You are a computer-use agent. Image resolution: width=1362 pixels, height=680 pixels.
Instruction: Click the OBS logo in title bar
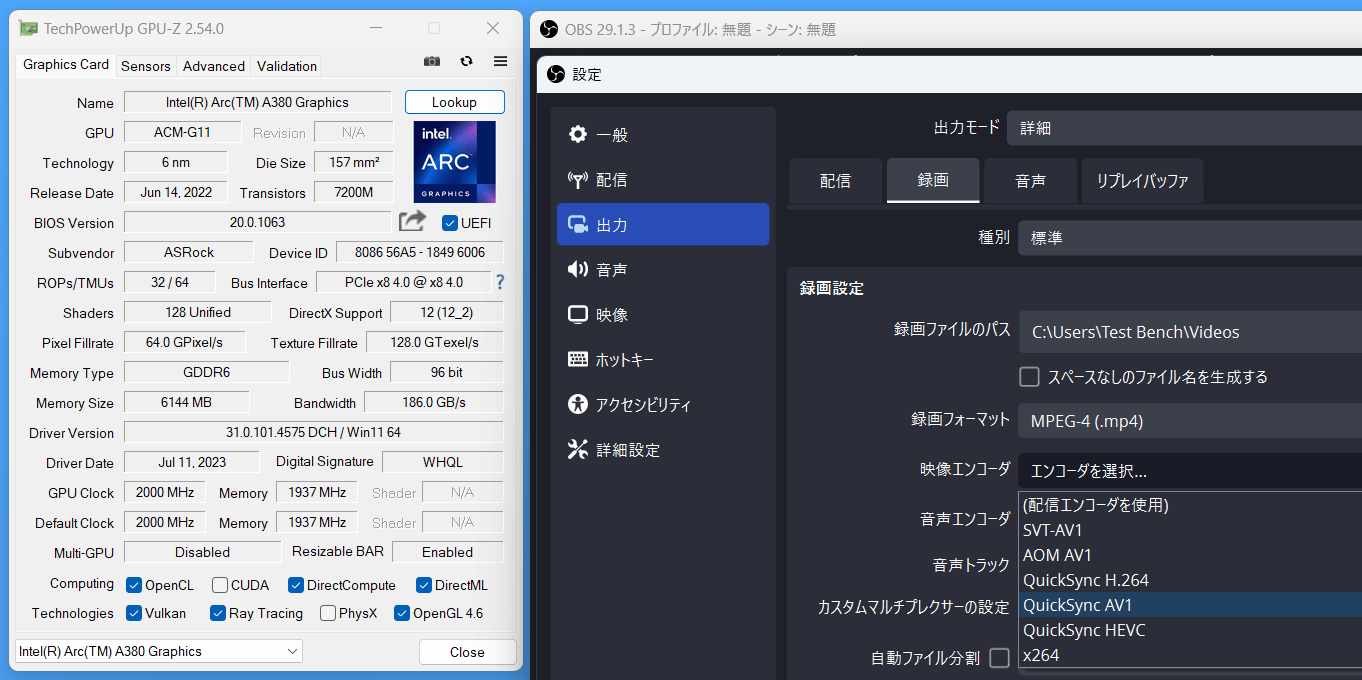[x=548, y=29]
